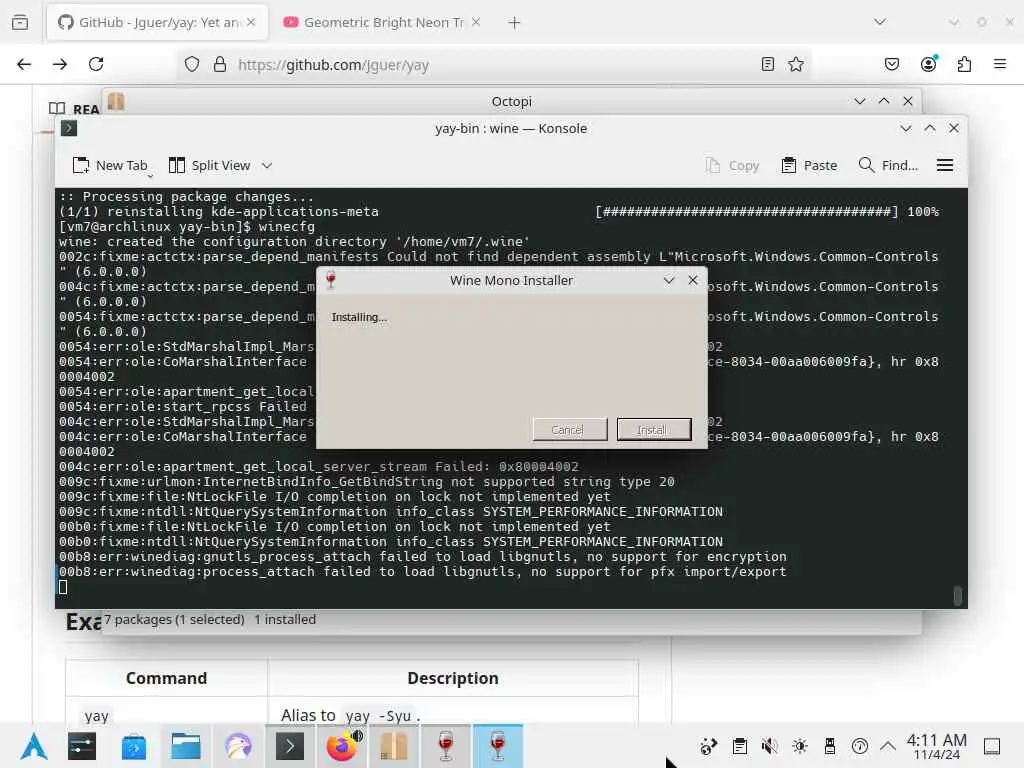
Task: Open Find in Konsole toolbar
Action: coord(888,165)
